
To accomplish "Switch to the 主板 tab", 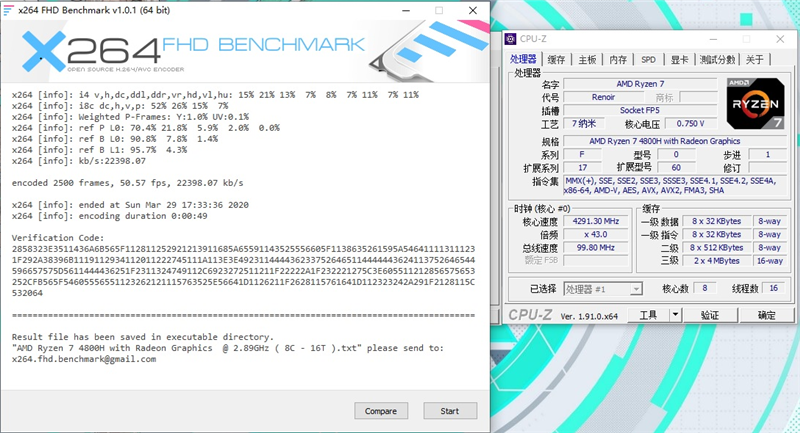I will 587,60.
